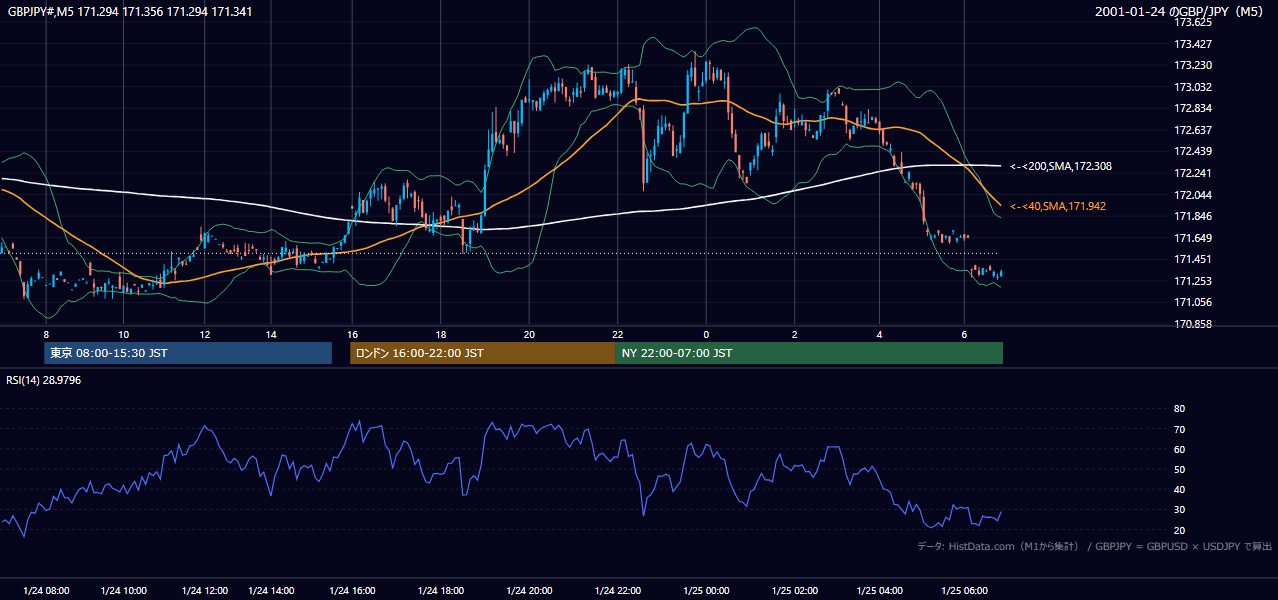Screen dimensions: 1278x600
Task: Click hour tick 10 on price chart axis
Action: point(123,334)
